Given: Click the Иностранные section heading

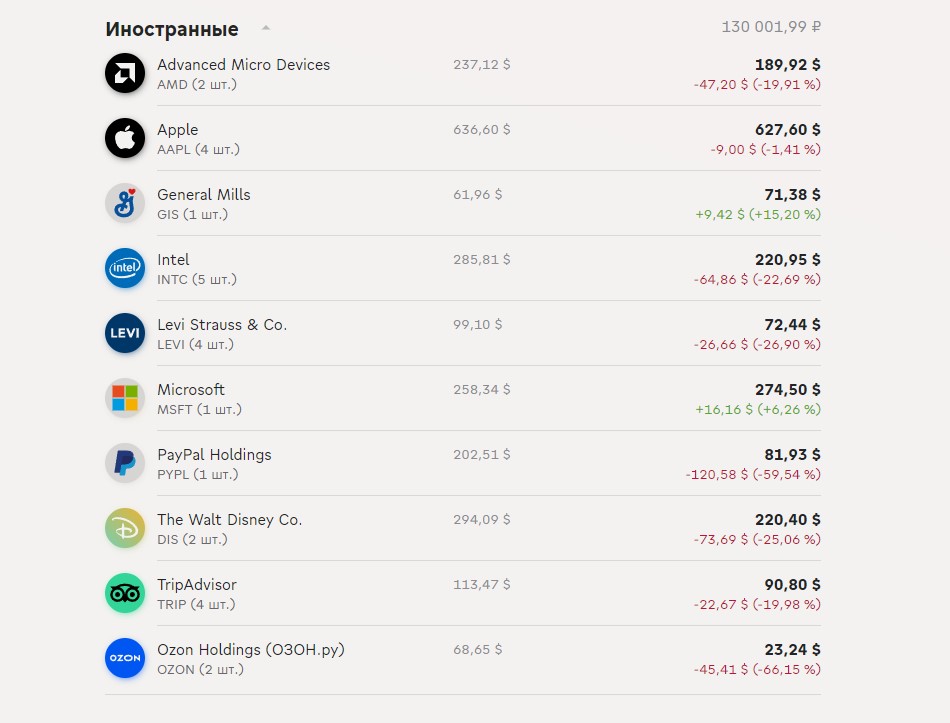Looking at the screenshot, I should (172, 29).
